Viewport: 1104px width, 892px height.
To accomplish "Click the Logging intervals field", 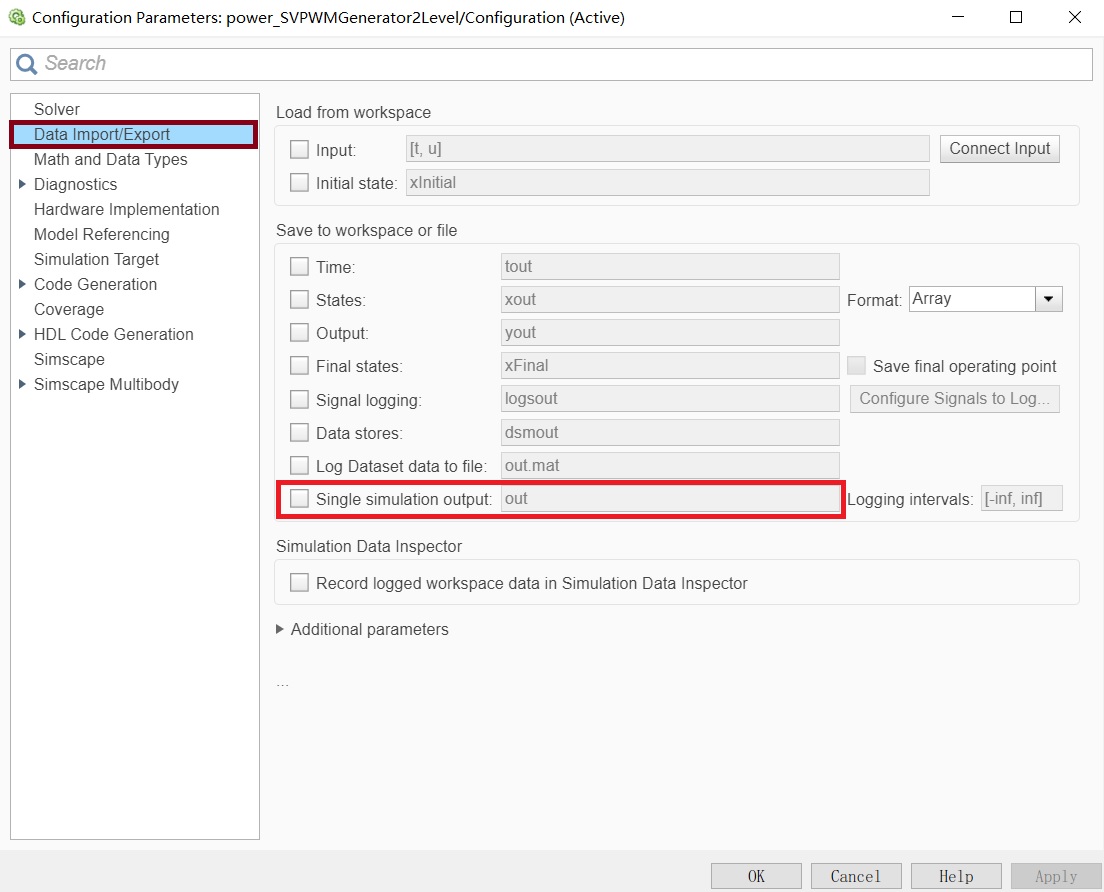I will [x=1022, y=498].
